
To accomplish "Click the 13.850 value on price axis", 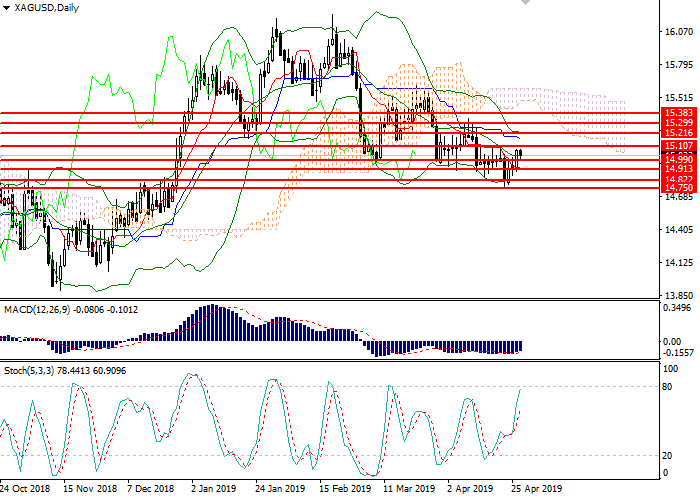I will tap(677, 297).
